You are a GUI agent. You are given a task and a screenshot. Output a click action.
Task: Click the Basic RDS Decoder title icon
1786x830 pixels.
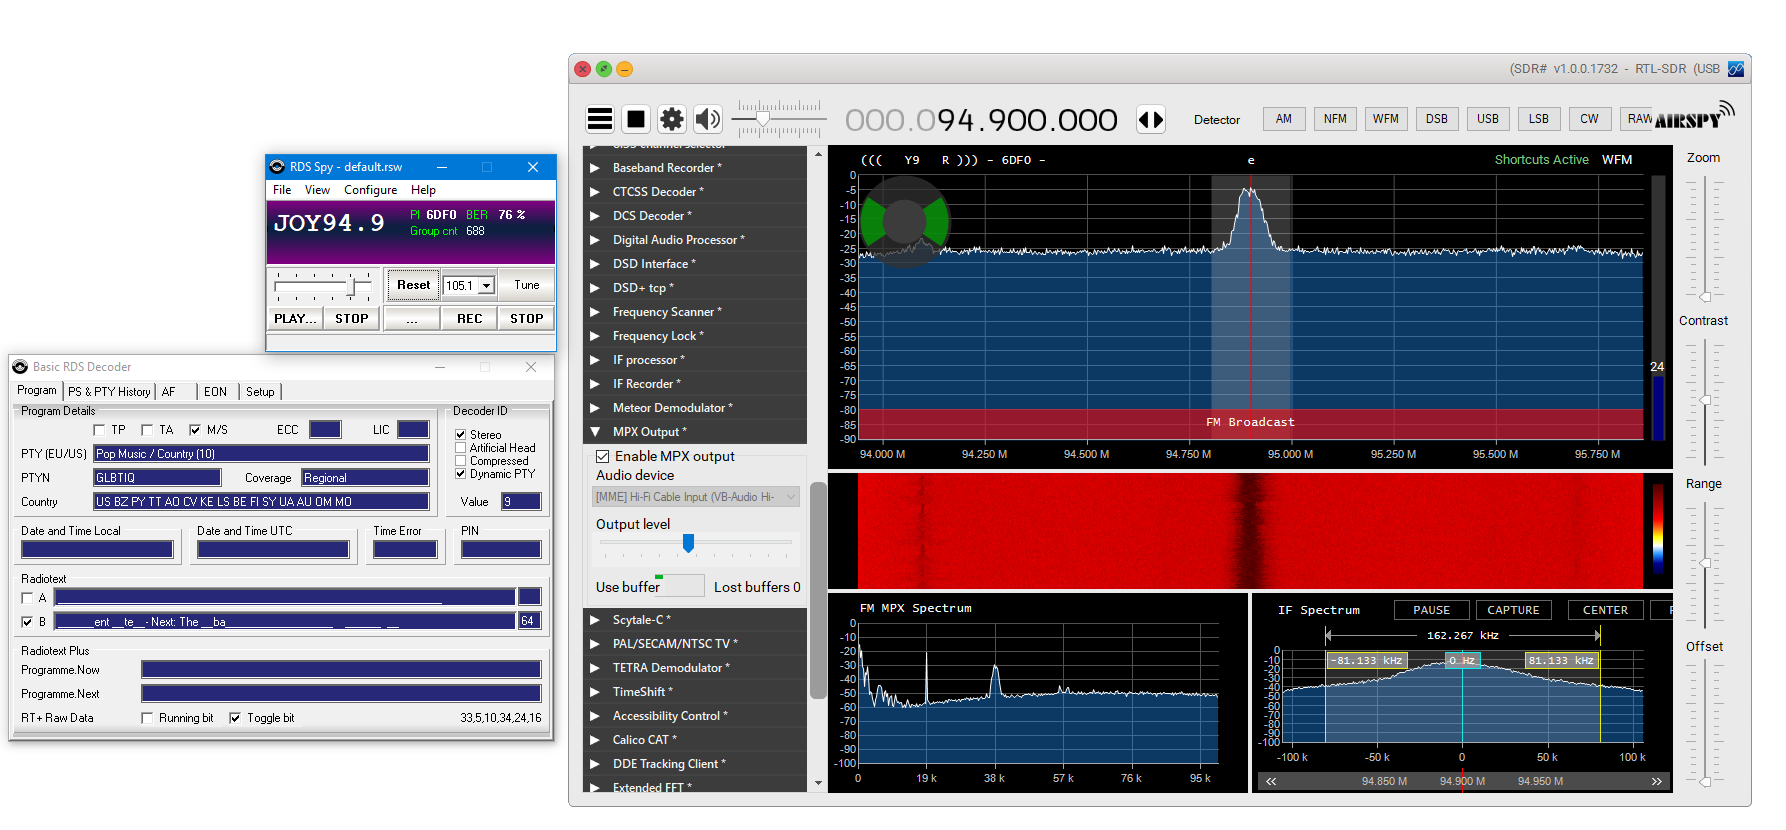click(x=20, y=367)
